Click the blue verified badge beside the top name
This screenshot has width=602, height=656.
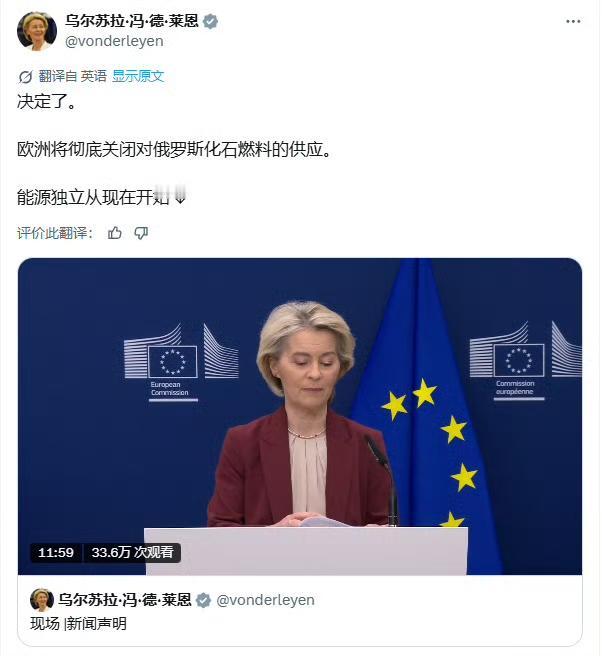pyautogui.click(x=210, y=21)
